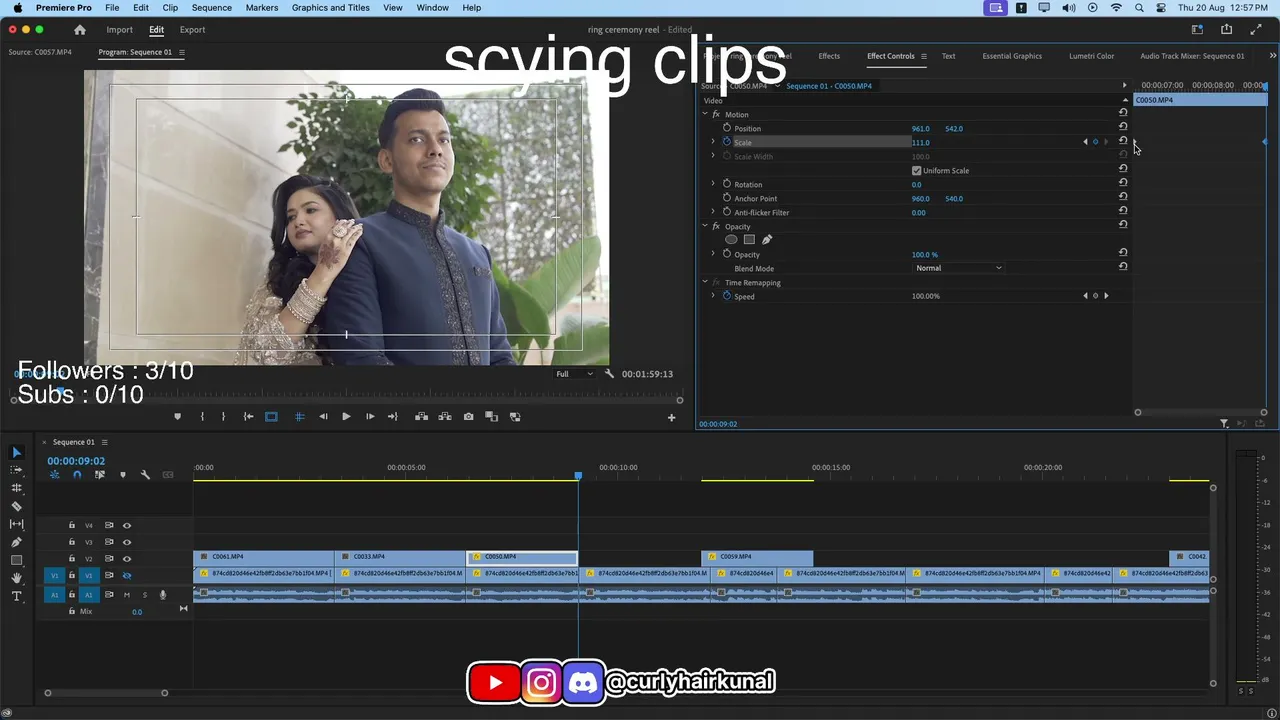Viewport: 1280px width, 720px height.
Task: Toggle V3 track output eye
Action: click(126, 542)
